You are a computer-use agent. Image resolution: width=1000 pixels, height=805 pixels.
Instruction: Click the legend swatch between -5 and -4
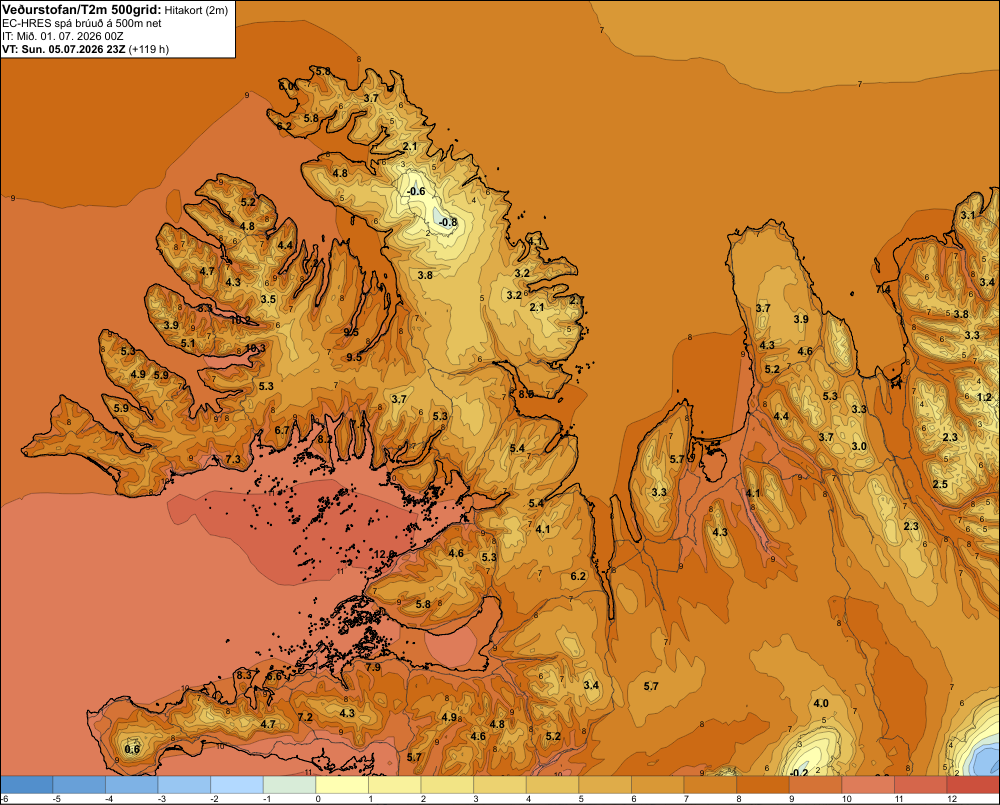tap(79, 784)
